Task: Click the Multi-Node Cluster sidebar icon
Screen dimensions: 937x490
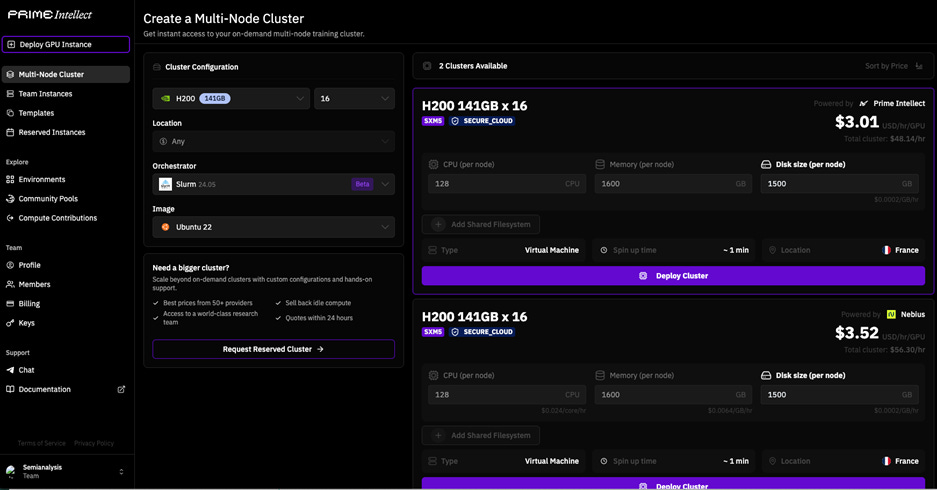Action: coord(10,75)
